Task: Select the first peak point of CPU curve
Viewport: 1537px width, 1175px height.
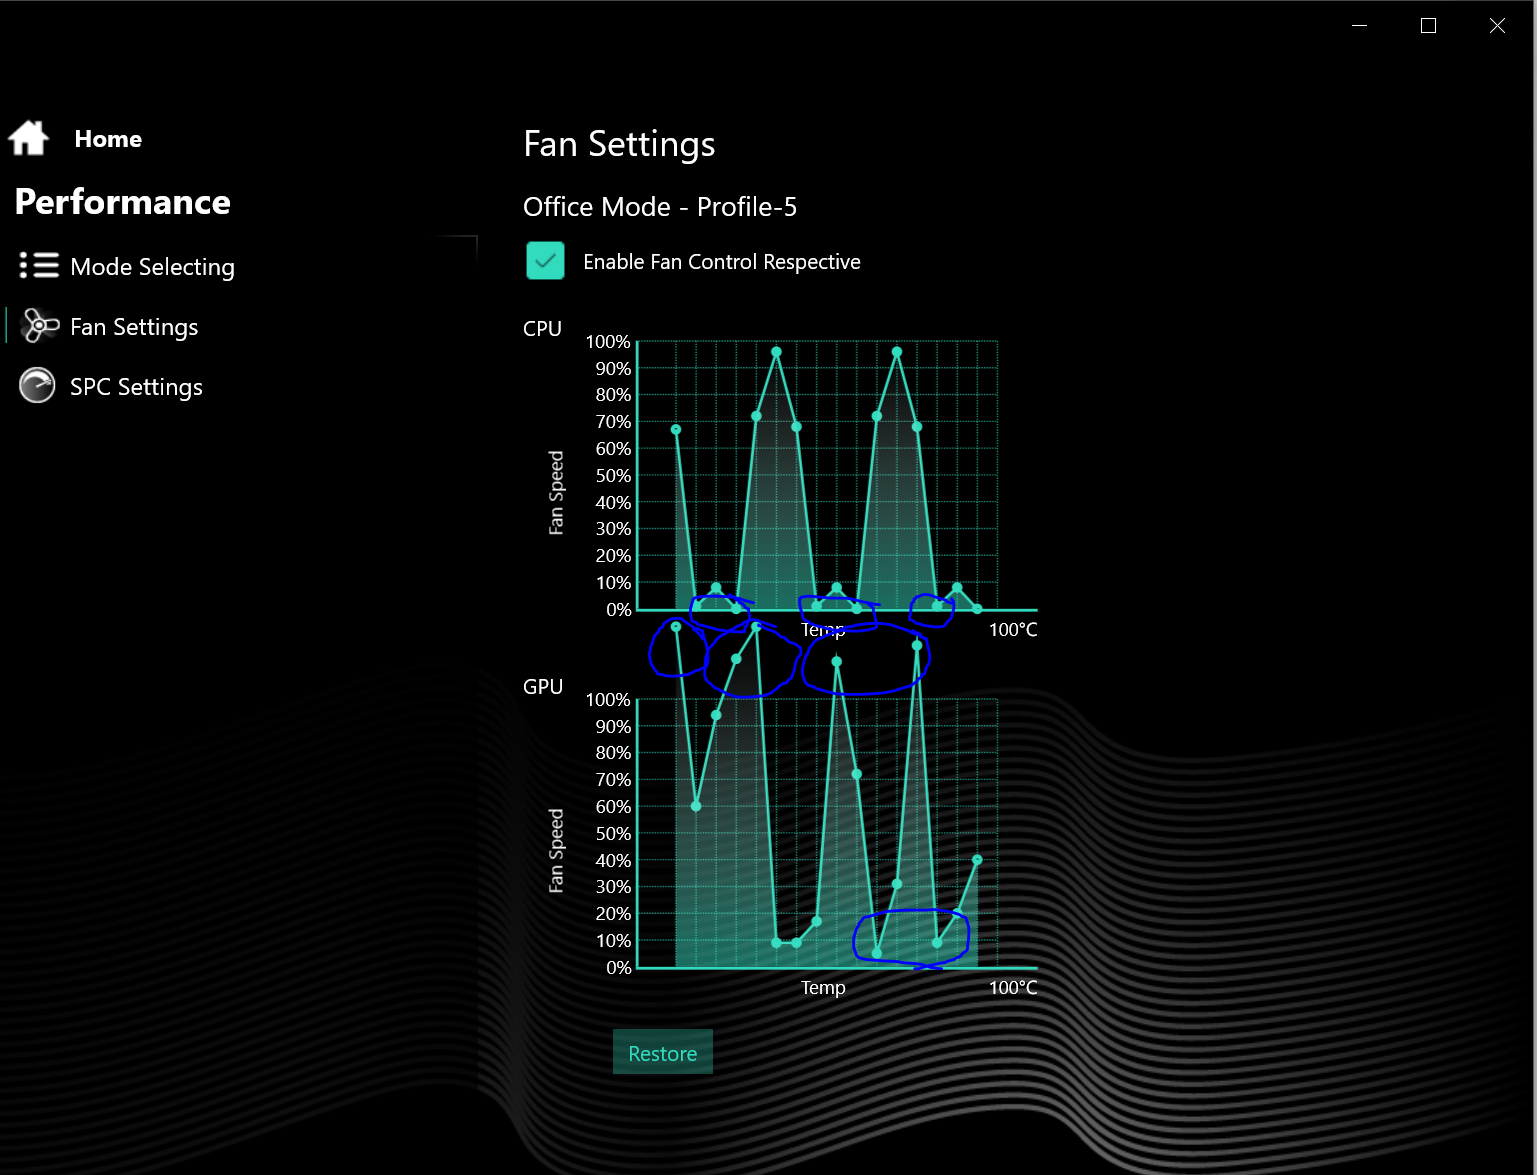Action: [x=776, y=352]
